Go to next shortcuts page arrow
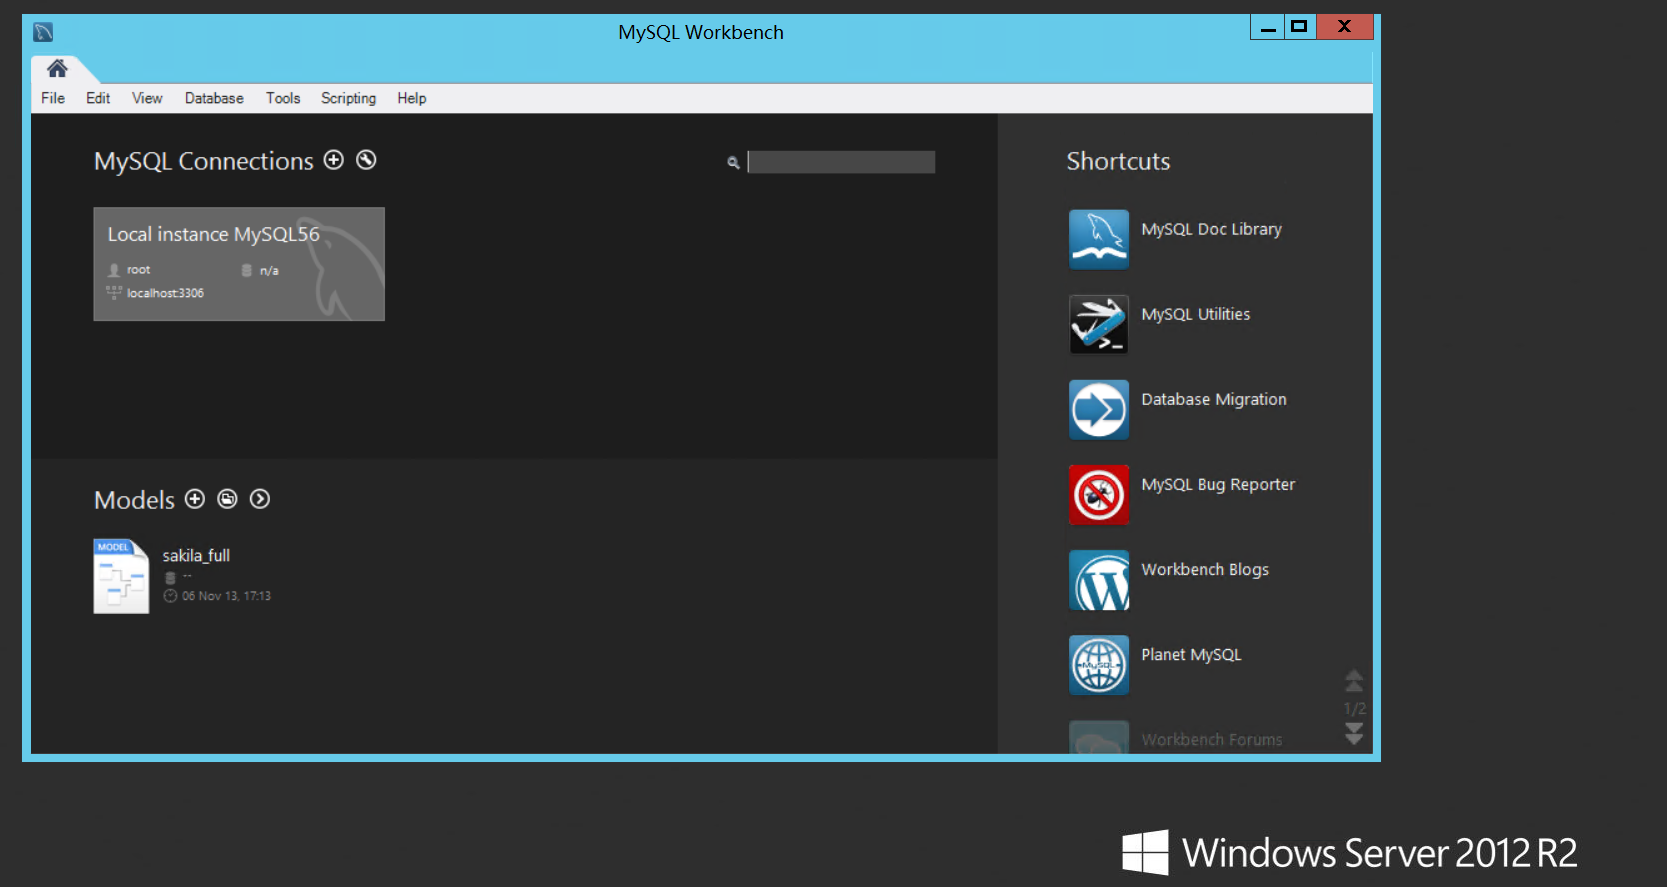This screenshot has width=1667, height=887. pos(1354,734)
